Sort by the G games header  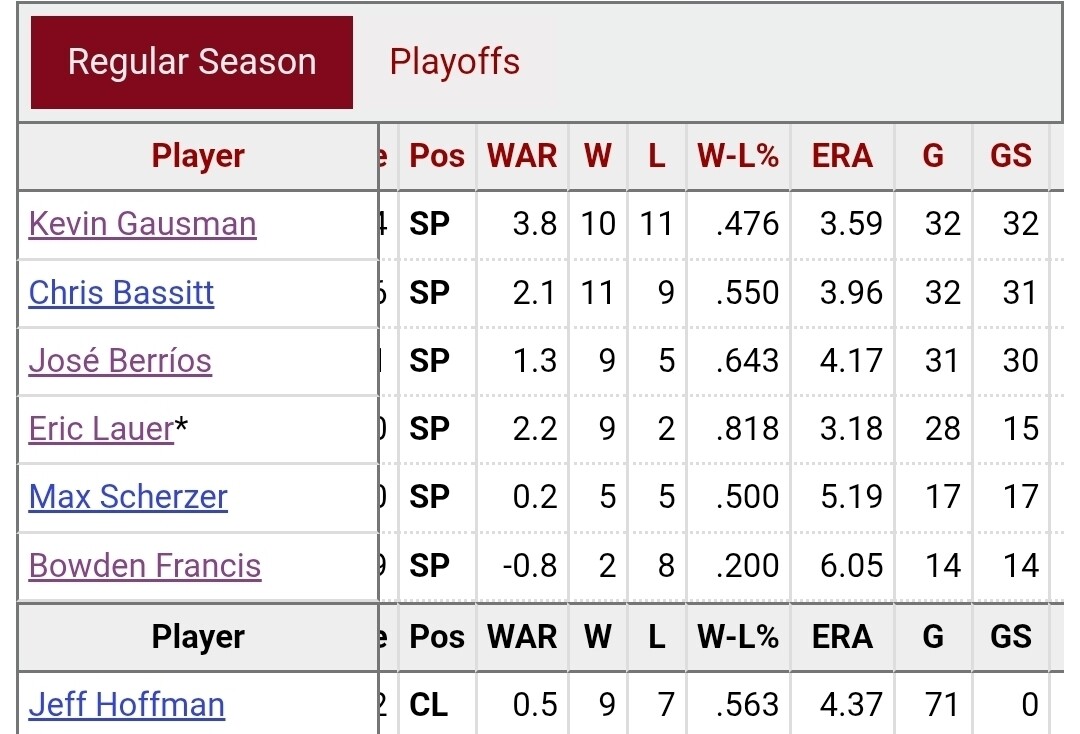[x=933, y=156]
